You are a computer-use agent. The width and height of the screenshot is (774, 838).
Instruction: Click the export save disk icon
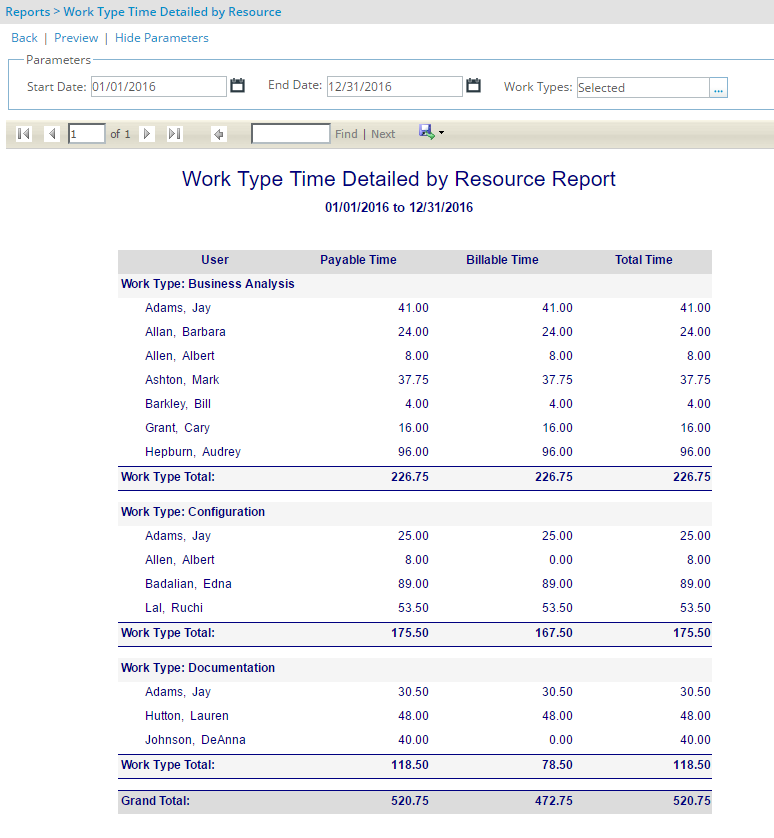[427, 132]
